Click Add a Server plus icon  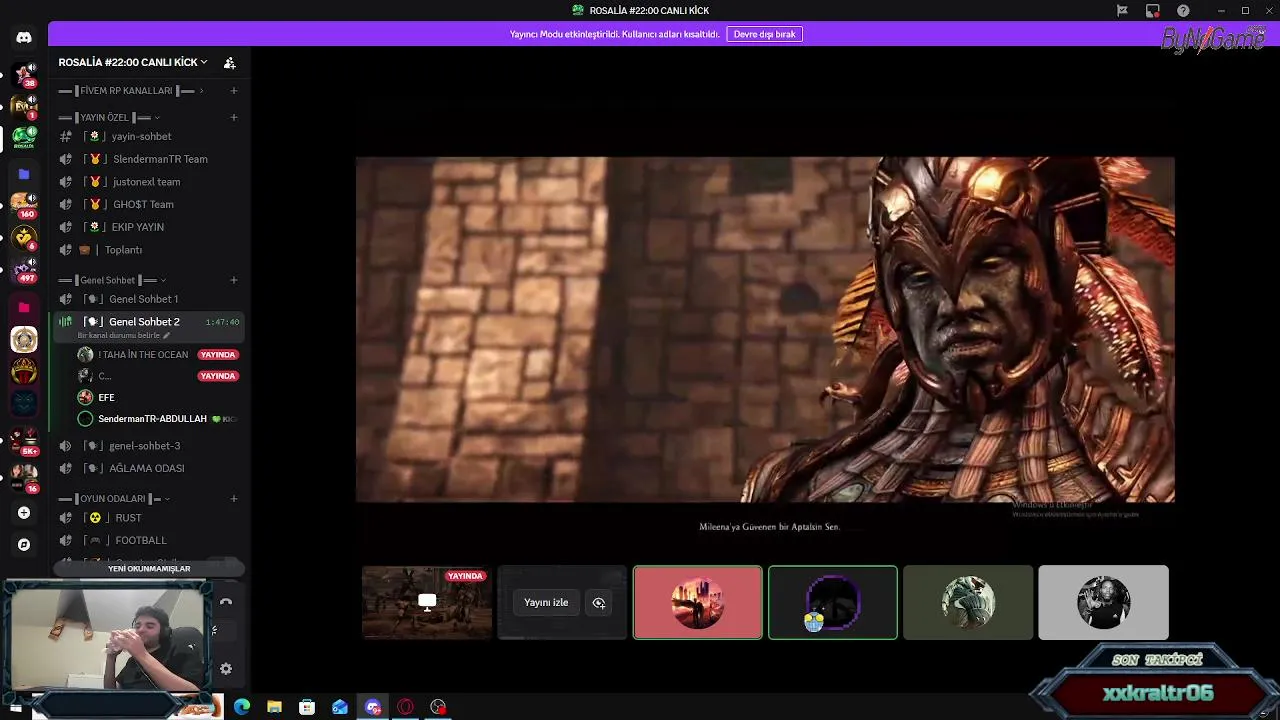click(x=24, y=513)
